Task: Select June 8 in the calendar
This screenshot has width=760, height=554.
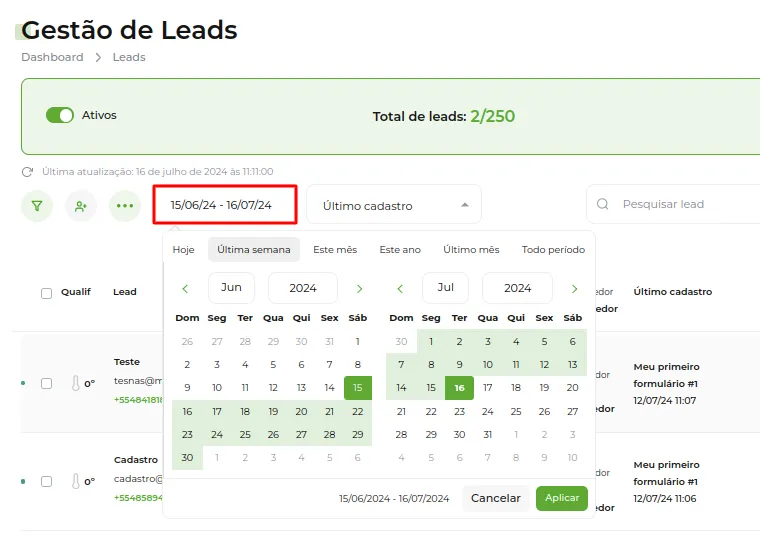Action: pos(358,364)
